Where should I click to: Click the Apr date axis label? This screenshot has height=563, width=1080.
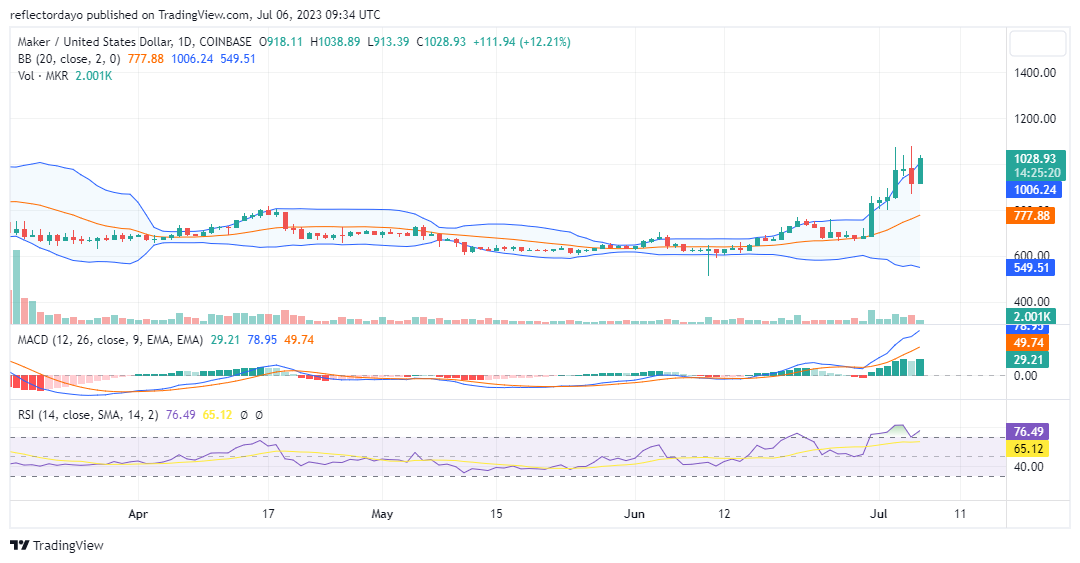coord(138,513)
